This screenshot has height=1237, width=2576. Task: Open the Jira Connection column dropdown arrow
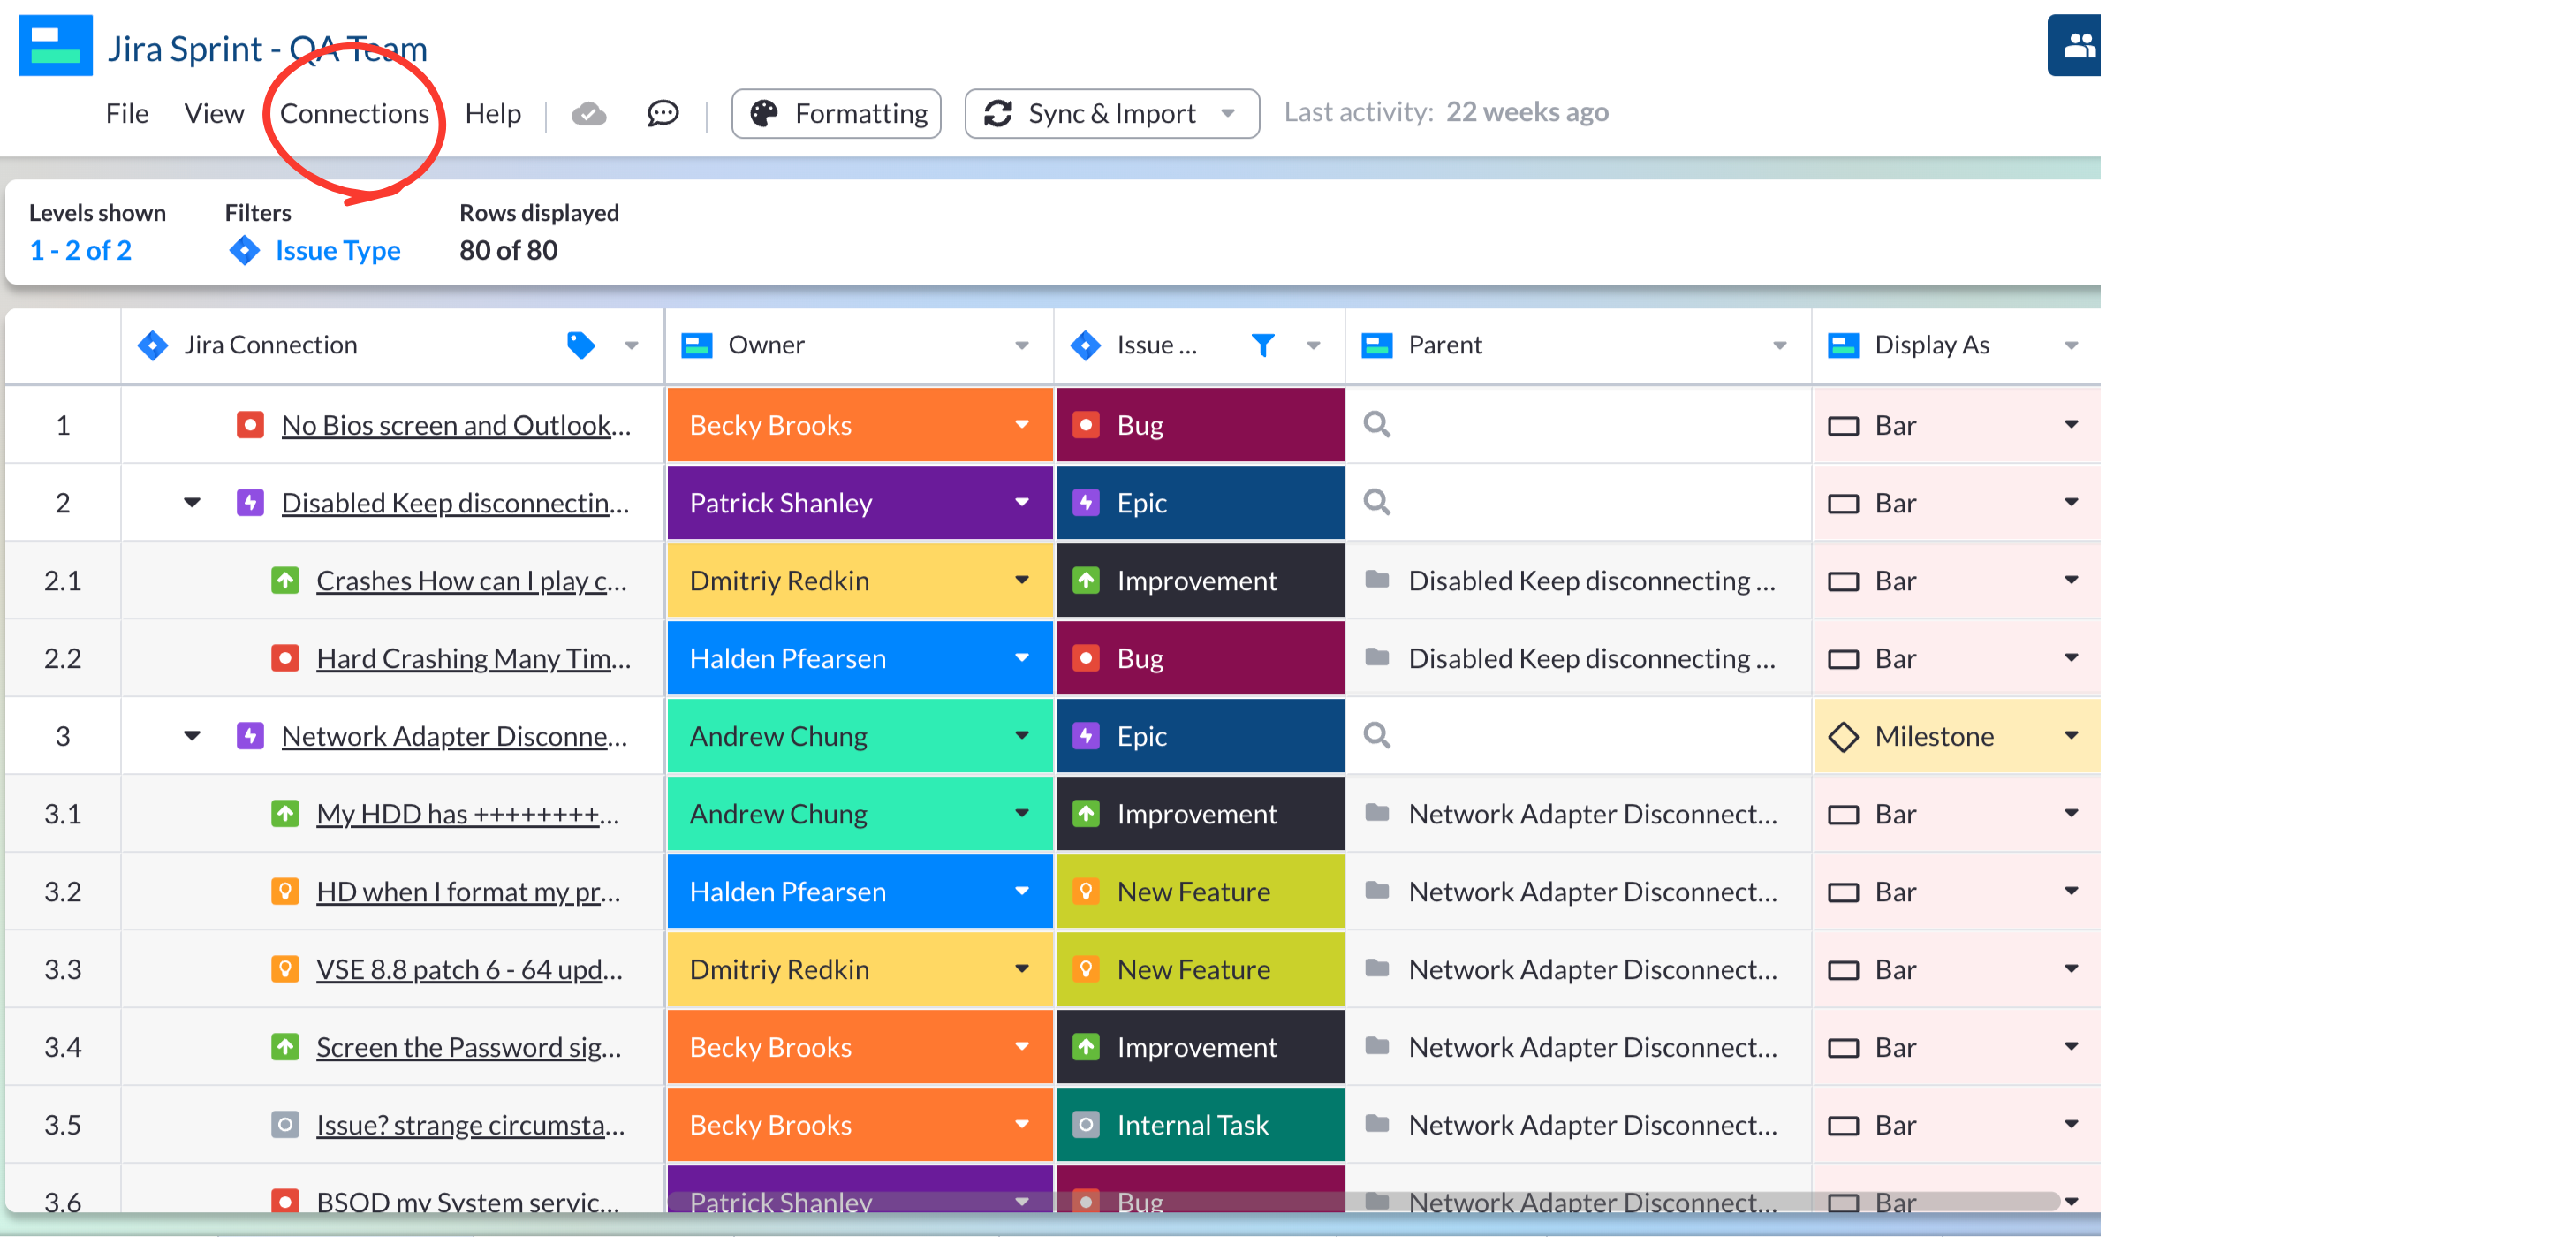(x=631, y=346)
